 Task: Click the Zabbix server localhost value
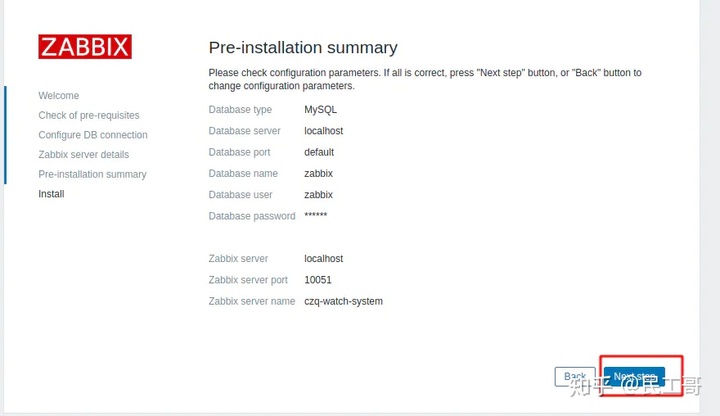pos(324,259)
